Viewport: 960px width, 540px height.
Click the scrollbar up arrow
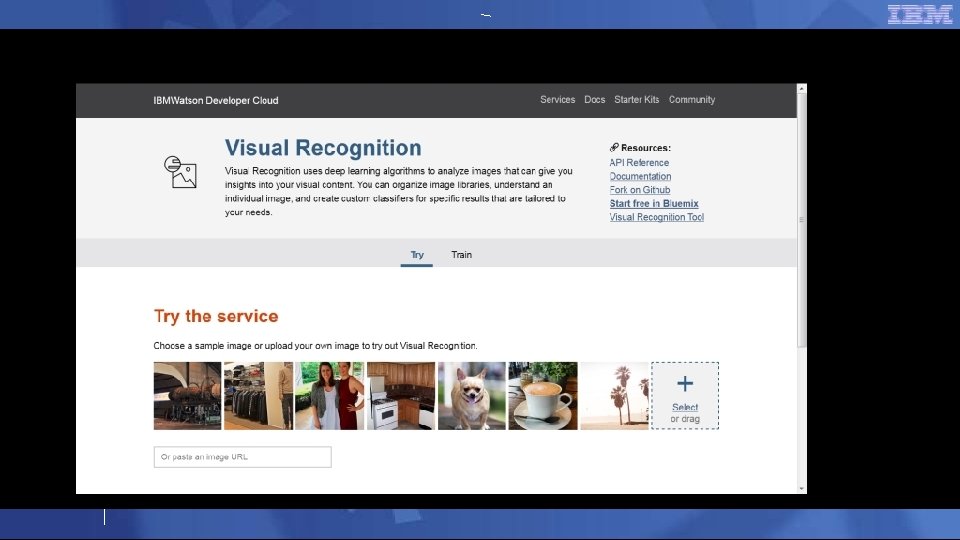tap(801, 89)
